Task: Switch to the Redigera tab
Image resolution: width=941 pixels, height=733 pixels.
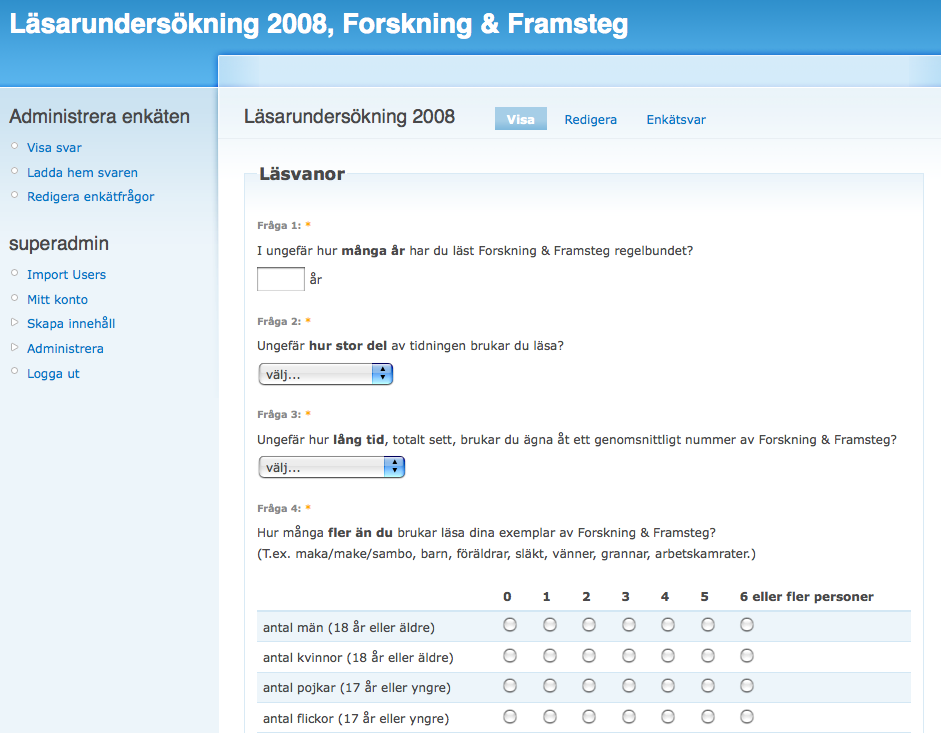Action: click(590, 119)
